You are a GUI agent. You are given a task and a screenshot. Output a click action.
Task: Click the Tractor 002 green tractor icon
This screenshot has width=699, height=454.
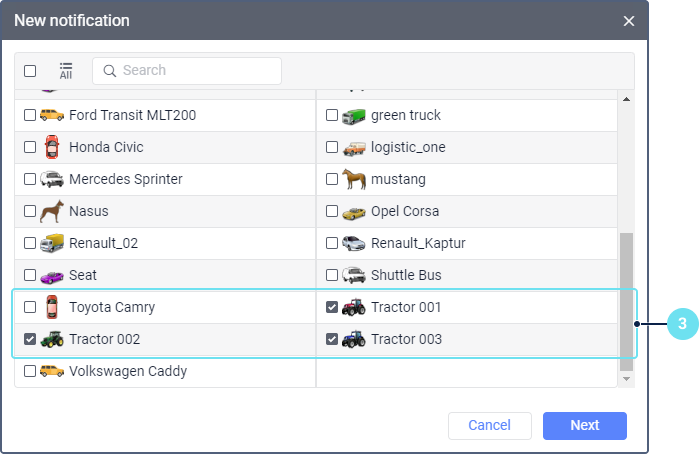click(52, 339)
